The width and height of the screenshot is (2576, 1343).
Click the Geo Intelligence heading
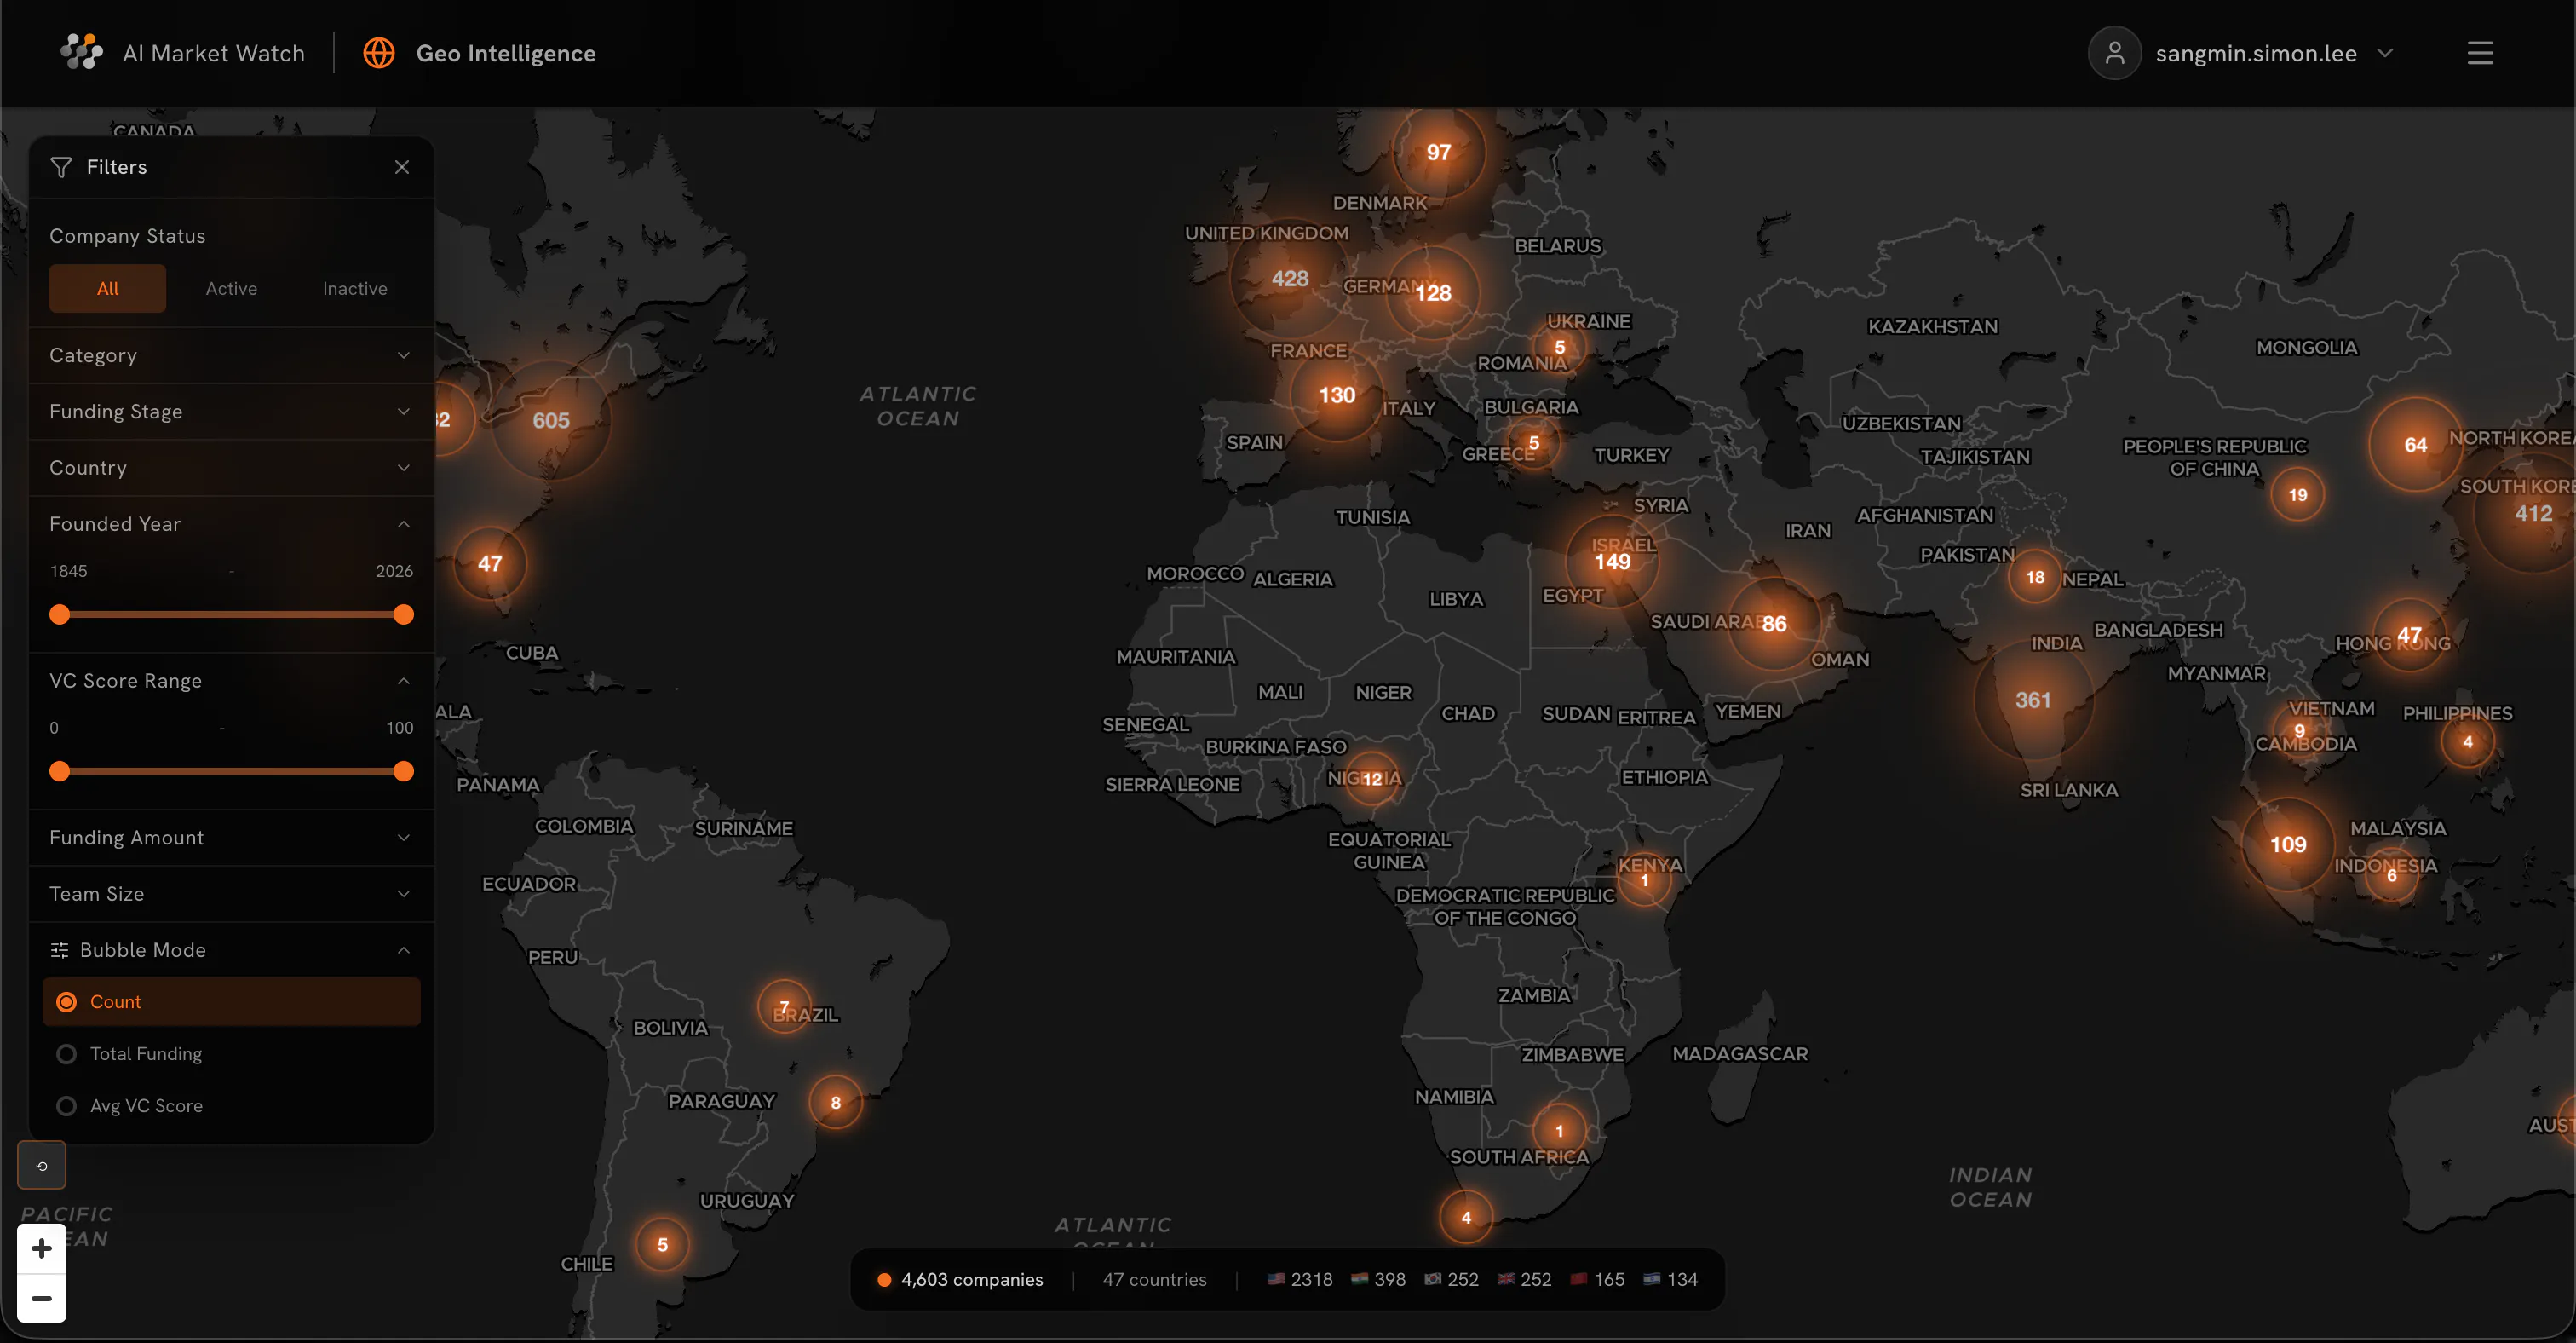pyautogui.click(x=506, y=53)
